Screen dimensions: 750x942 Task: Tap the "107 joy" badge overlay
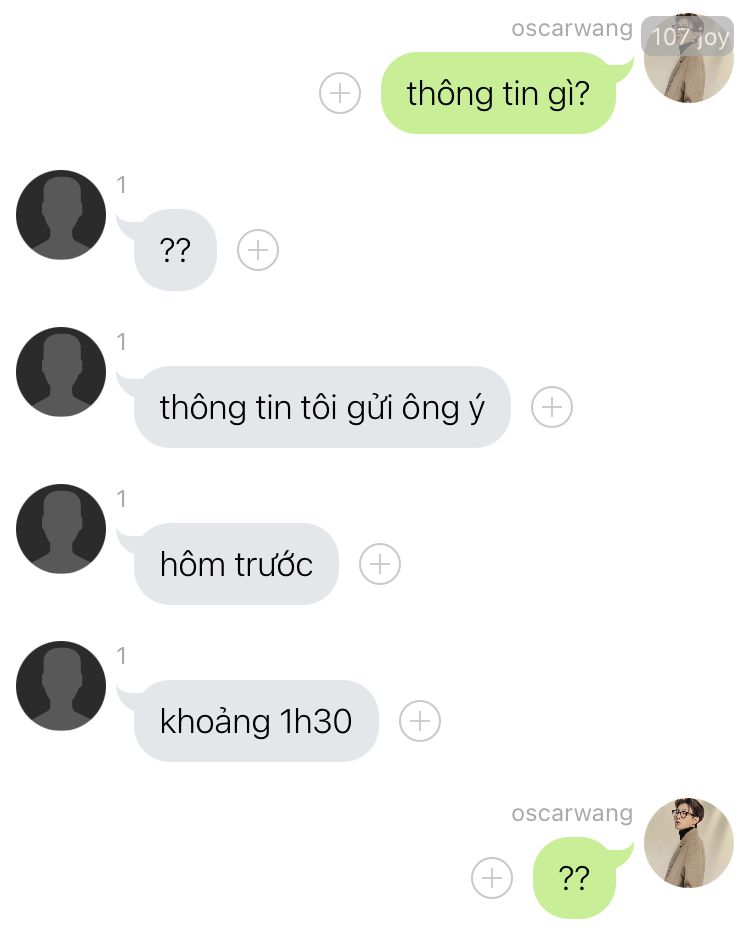pos(688,36)
